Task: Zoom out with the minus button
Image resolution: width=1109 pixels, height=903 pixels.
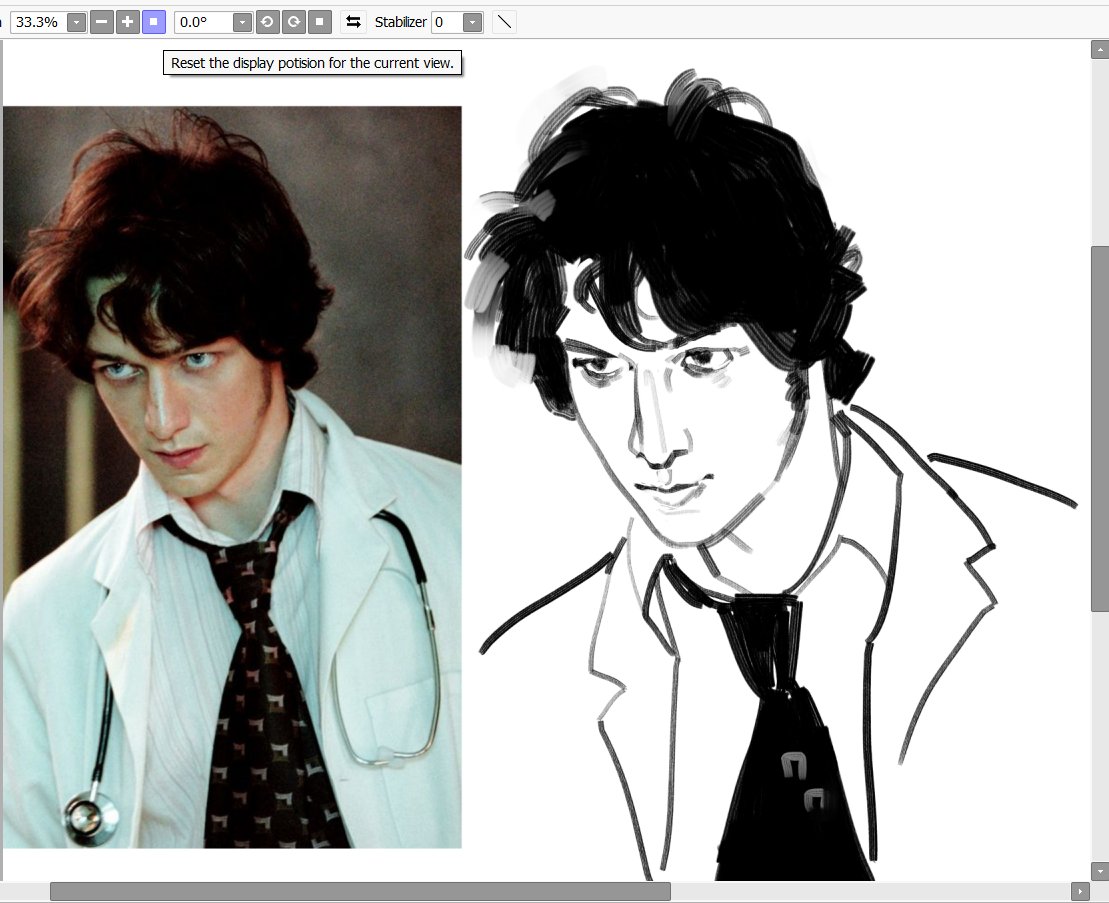Action: click(x=102, y=22)
